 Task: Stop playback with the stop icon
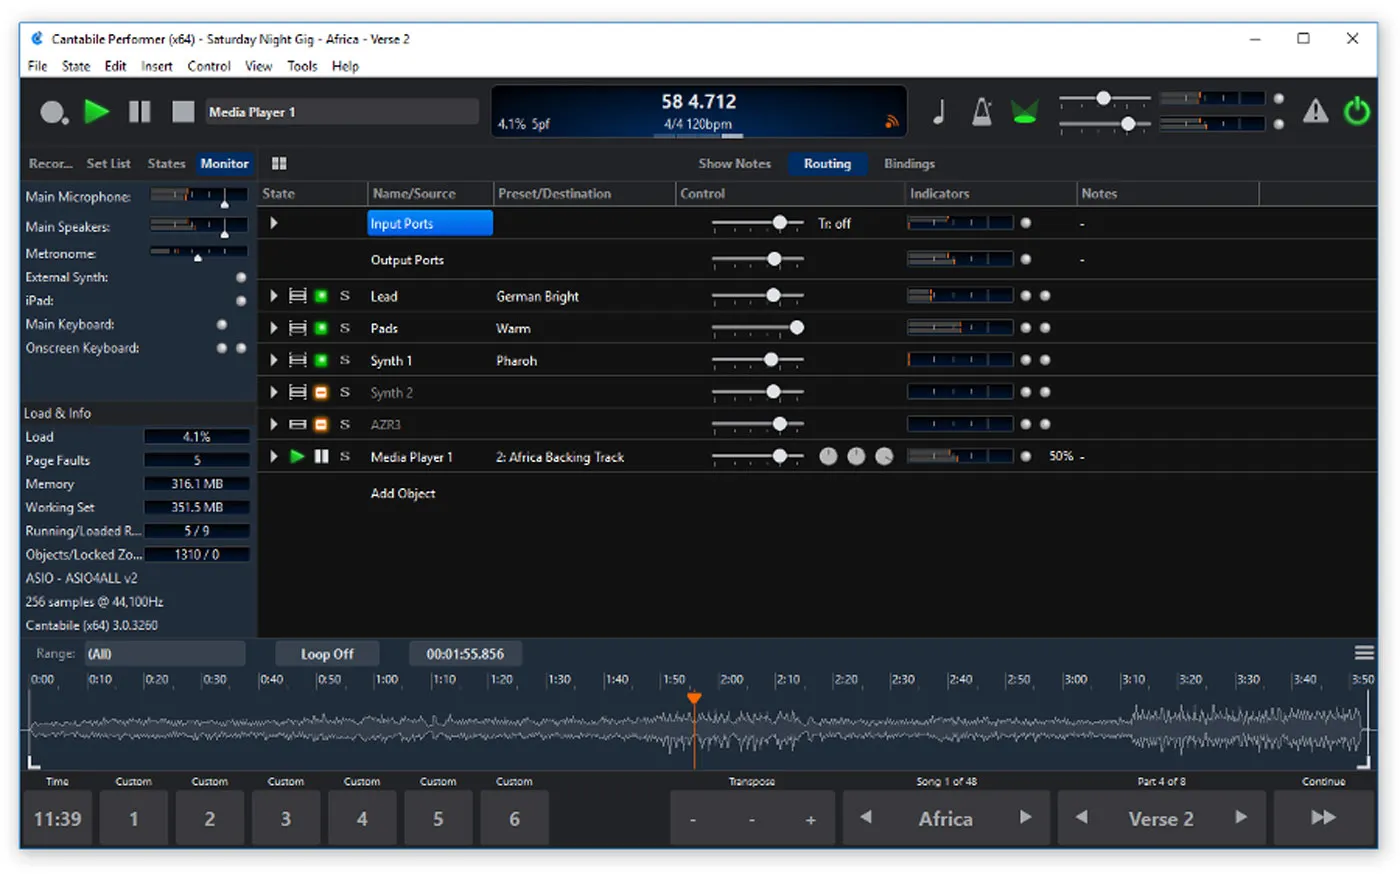pos(183,112)
